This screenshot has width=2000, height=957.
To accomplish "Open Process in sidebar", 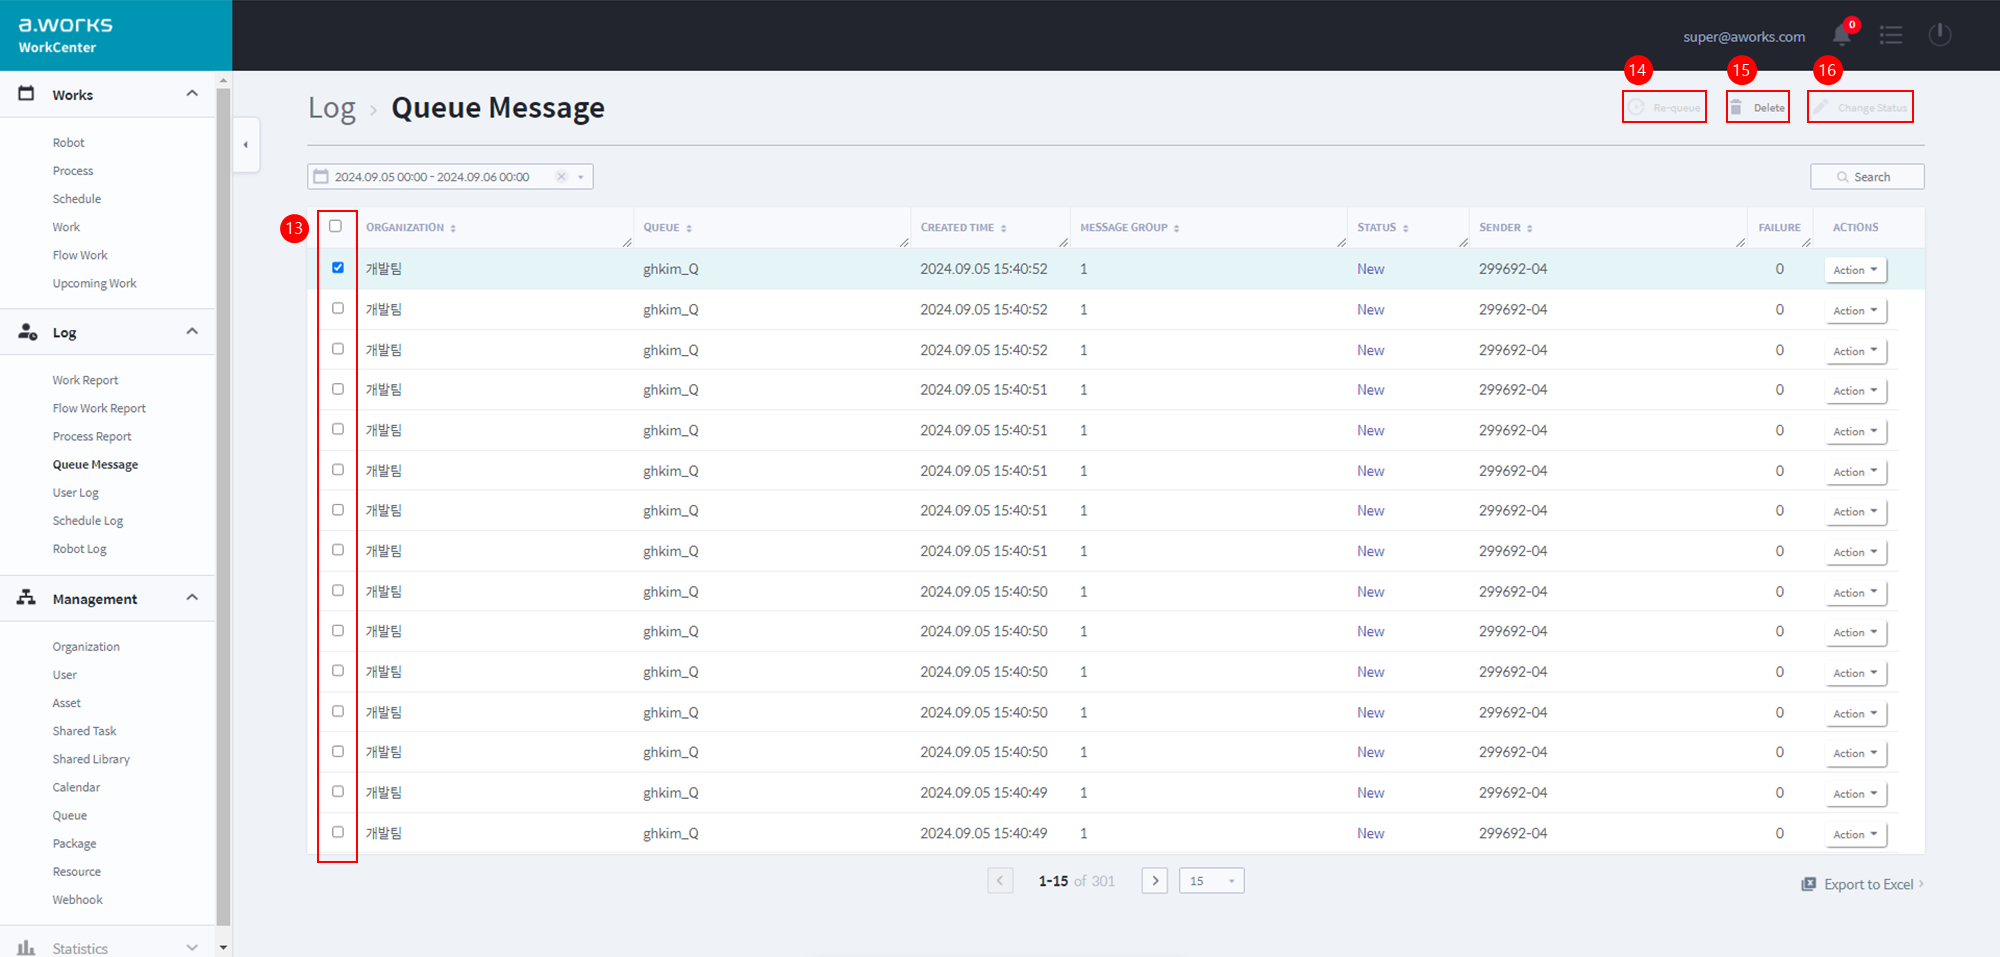I will click(73, 171).
